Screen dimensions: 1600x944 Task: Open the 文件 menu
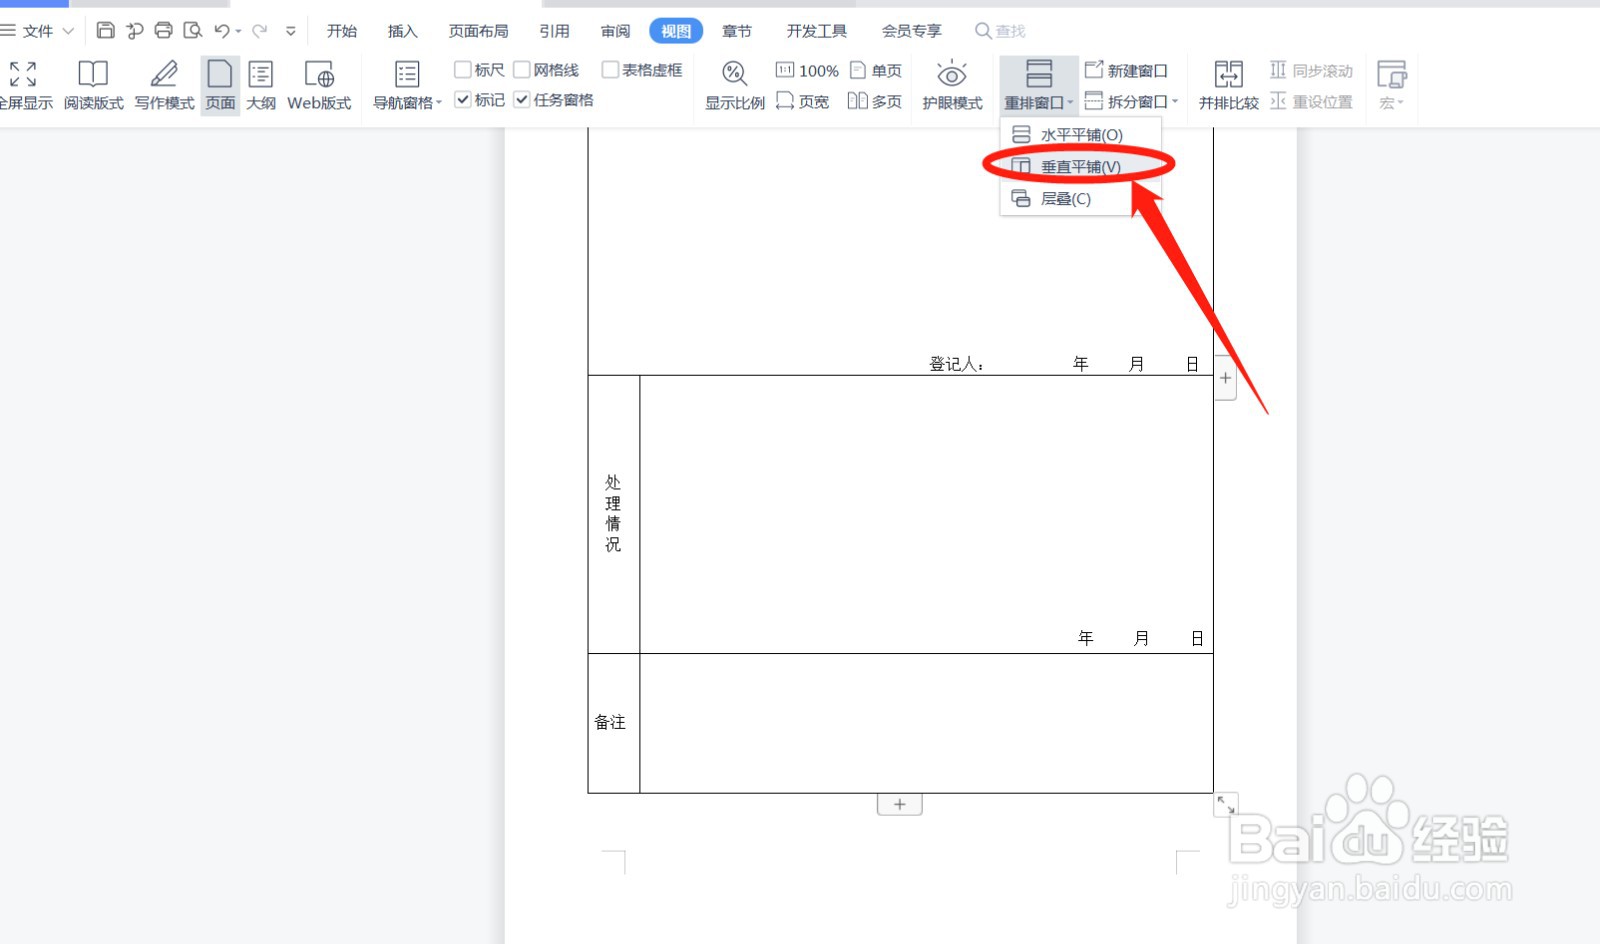(x=37, y=31)
